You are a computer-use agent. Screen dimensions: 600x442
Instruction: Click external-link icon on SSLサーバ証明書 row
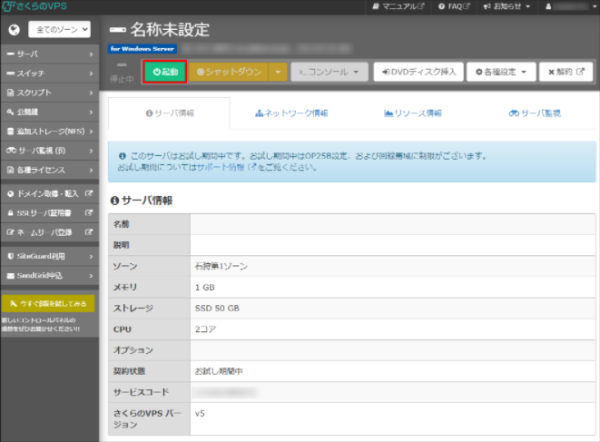(x=89, y=212)
